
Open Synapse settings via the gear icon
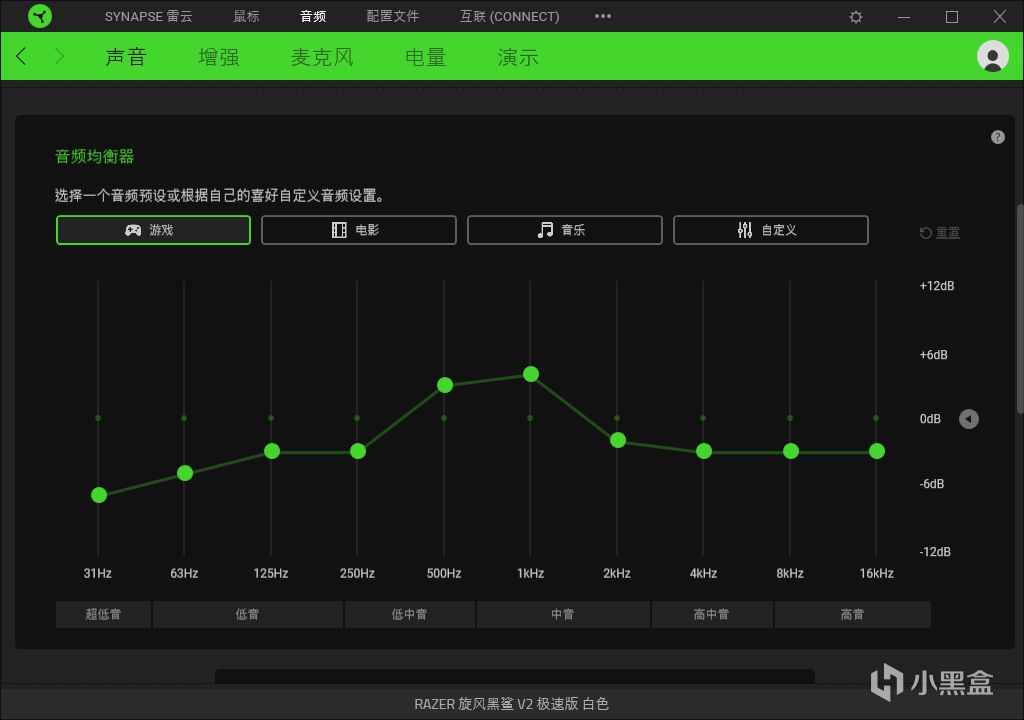coord(855,16)
